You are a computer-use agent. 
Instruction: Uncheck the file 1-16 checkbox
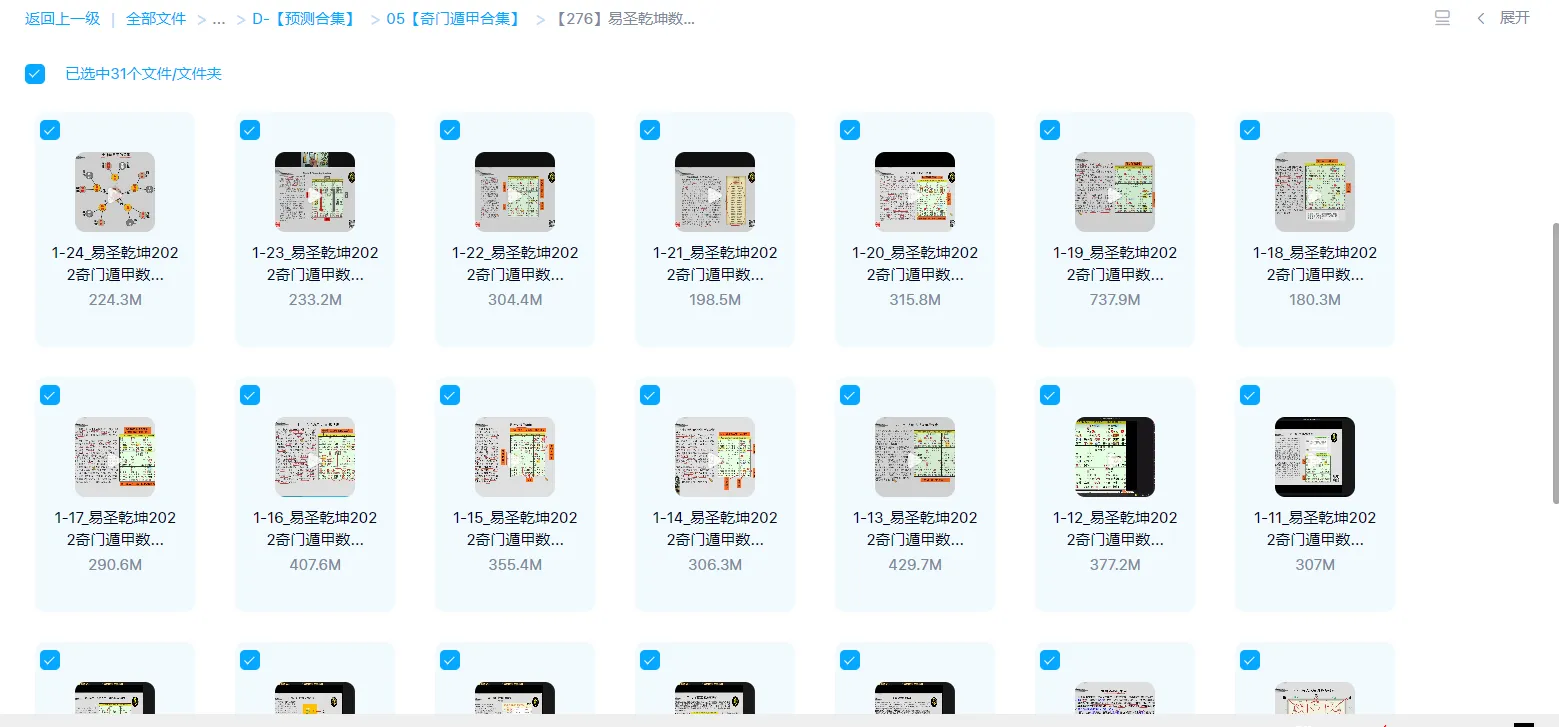[x=250, y=395]
